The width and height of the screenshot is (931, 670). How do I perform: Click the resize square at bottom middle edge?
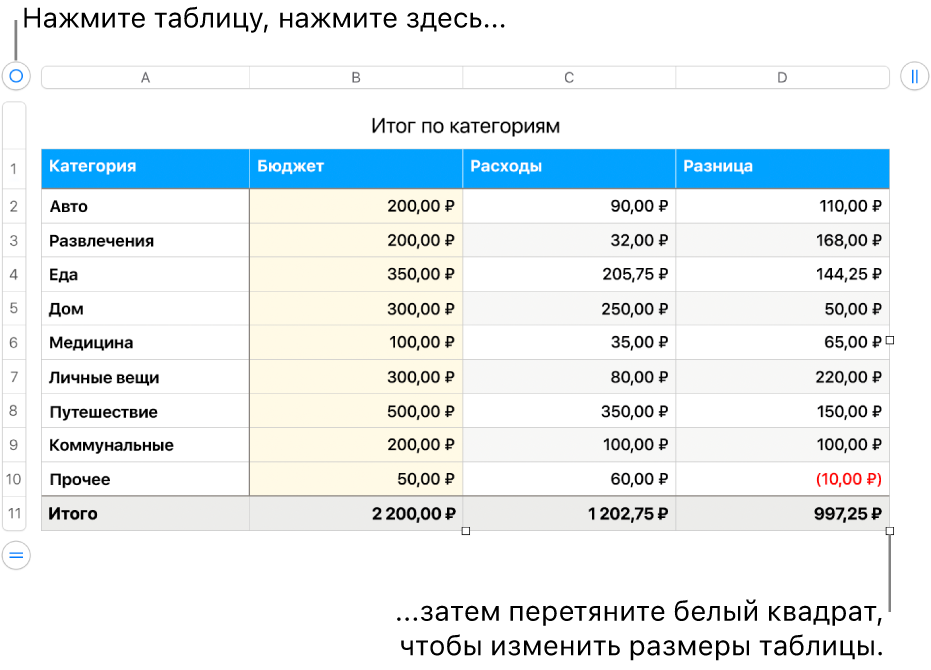(466, 531)
